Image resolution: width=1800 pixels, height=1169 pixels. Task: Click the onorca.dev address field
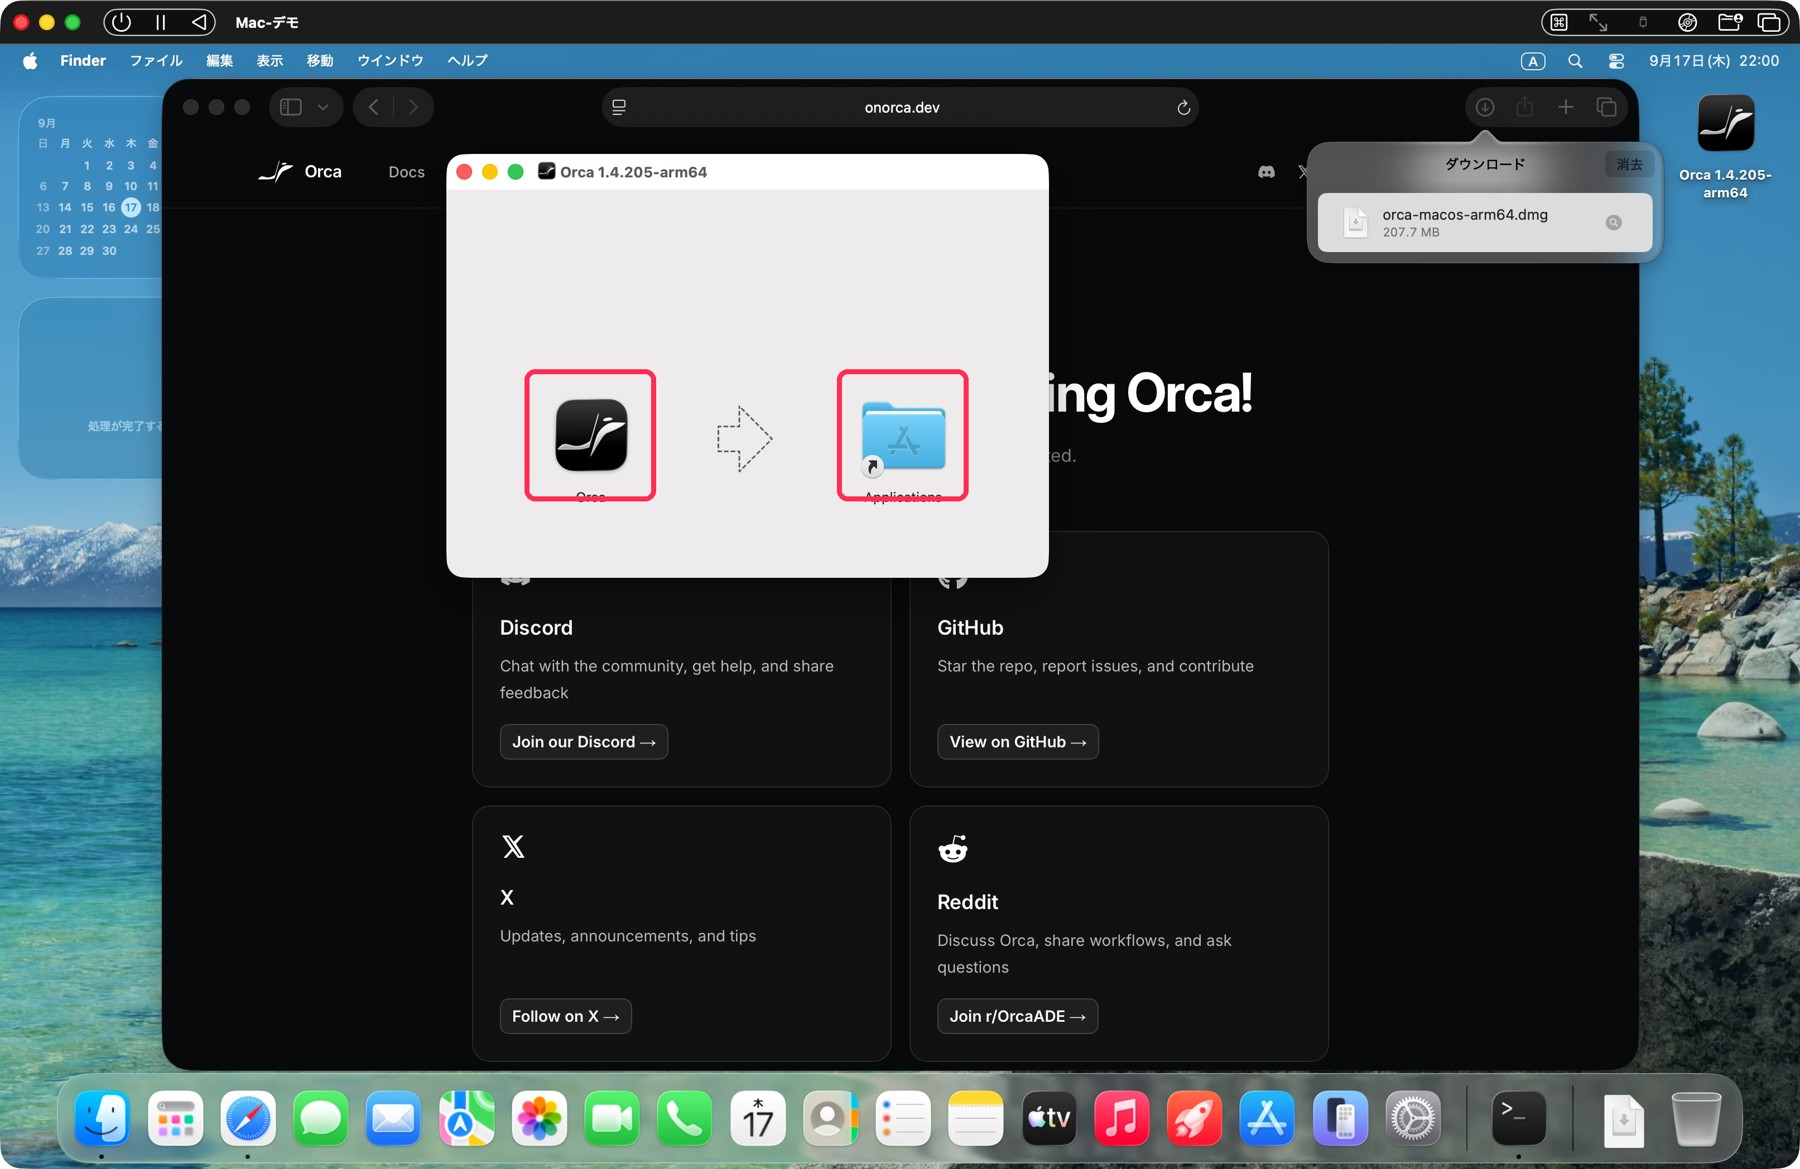(901, 107)
